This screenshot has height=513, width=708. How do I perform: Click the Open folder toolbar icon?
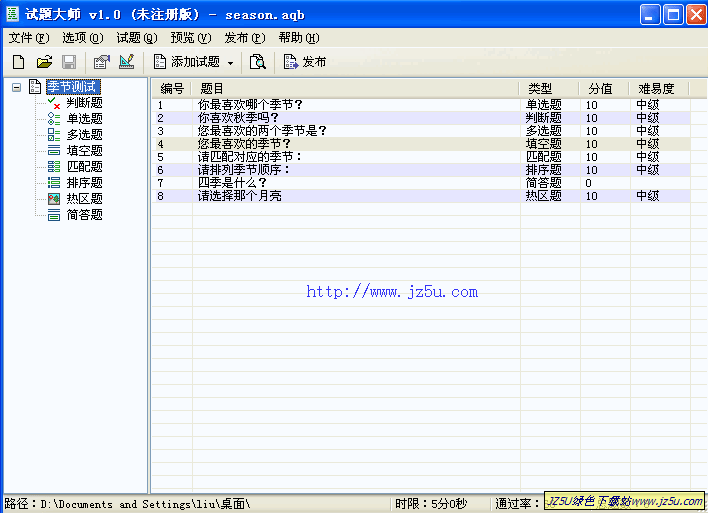pyautogui.click(x=44, y=62)
